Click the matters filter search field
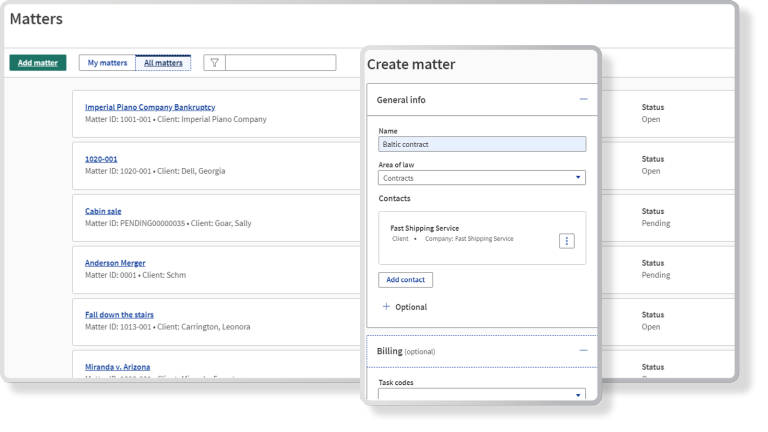This screenshot has height=432, width=768. pyautogui.click(x=280, y=63)
